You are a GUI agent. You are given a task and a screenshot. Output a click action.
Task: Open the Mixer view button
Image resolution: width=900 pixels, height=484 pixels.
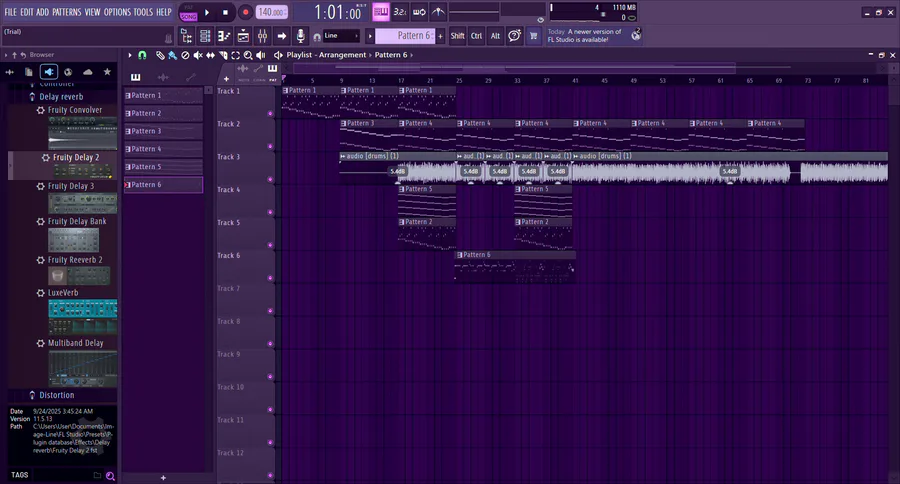click(x=262, y=36)
